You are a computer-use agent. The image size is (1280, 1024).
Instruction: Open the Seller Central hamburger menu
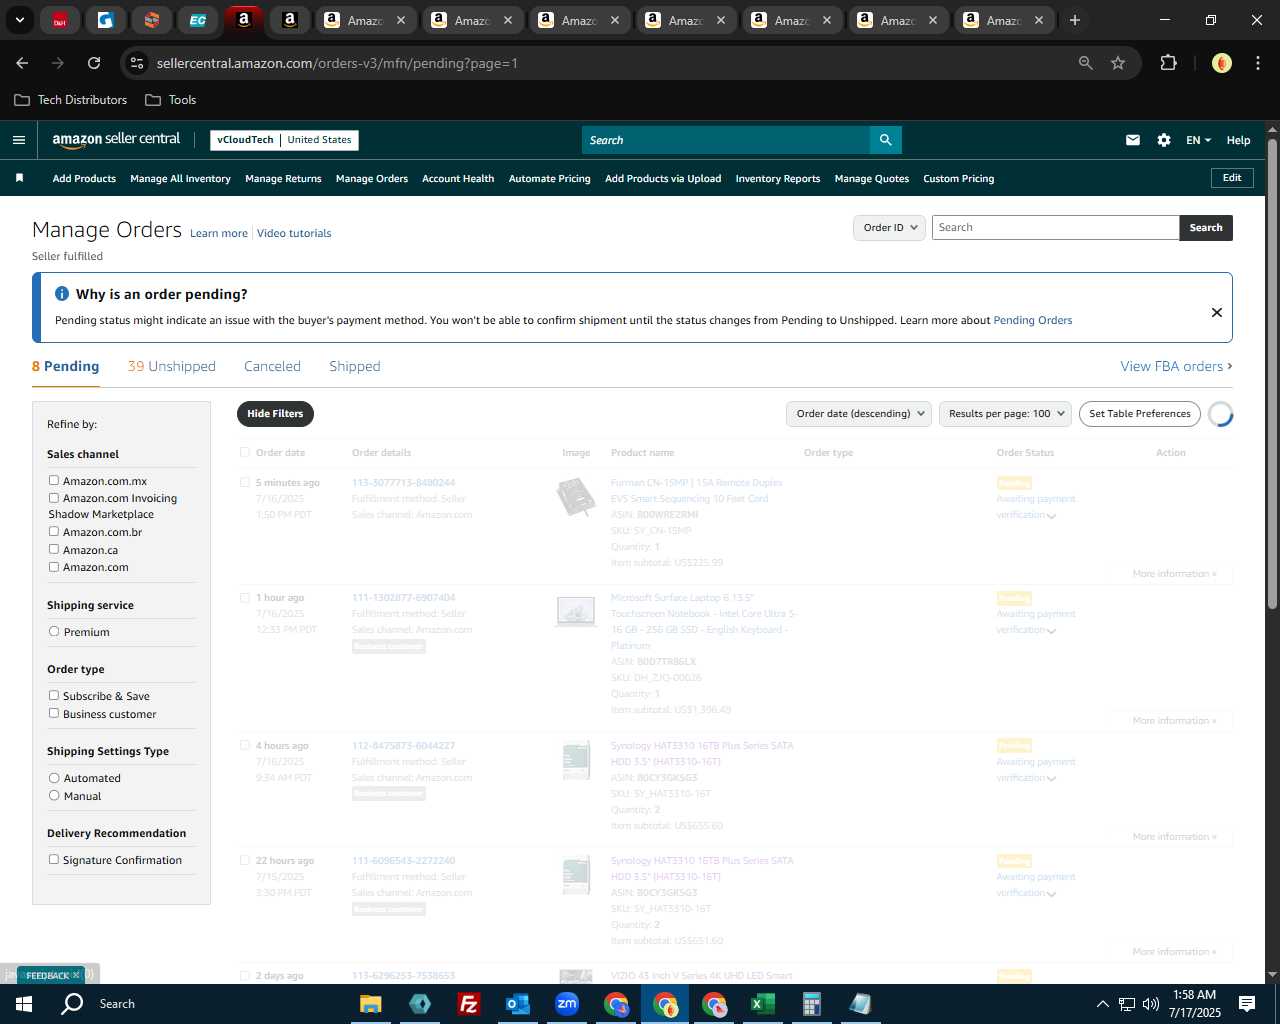tap(18, 140)
